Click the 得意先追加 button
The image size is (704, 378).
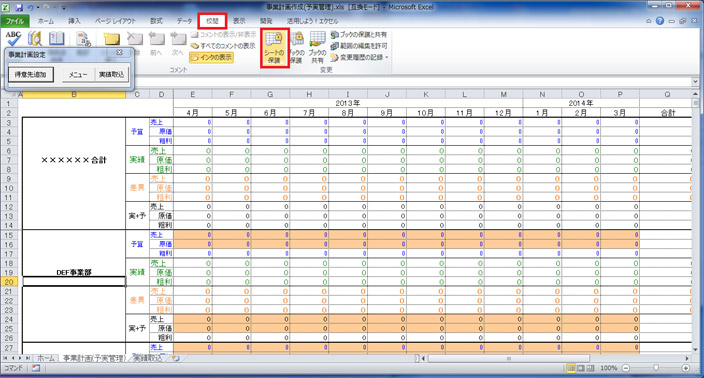(x=31, y=75)
